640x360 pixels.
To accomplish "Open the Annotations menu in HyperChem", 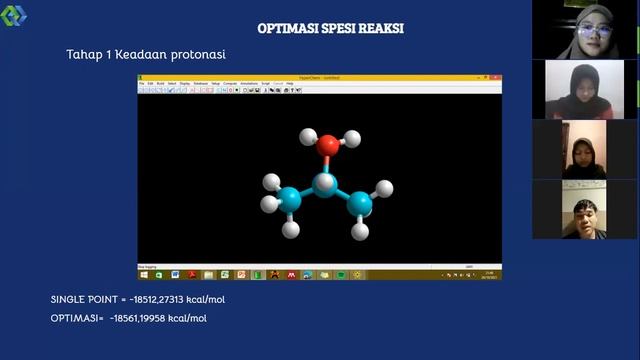I will coord(249,84).
